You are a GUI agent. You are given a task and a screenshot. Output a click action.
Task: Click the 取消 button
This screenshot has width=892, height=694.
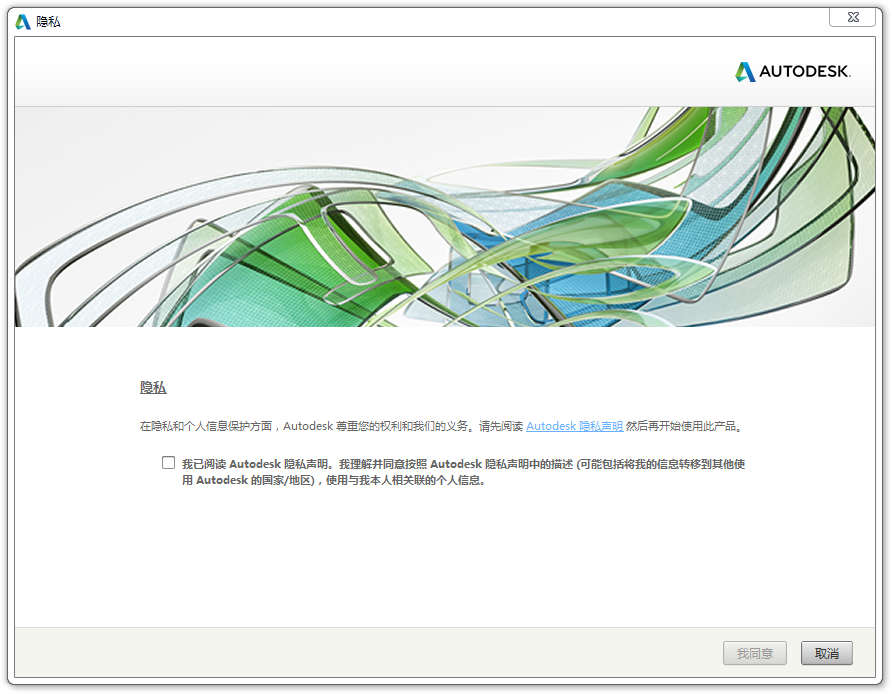point(827,653)
